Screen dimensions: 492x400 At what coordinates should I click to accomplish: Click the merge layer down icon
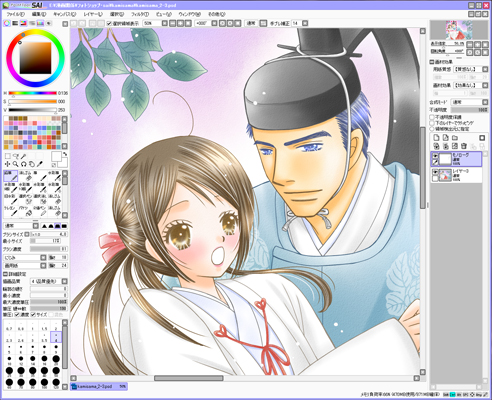446,146
